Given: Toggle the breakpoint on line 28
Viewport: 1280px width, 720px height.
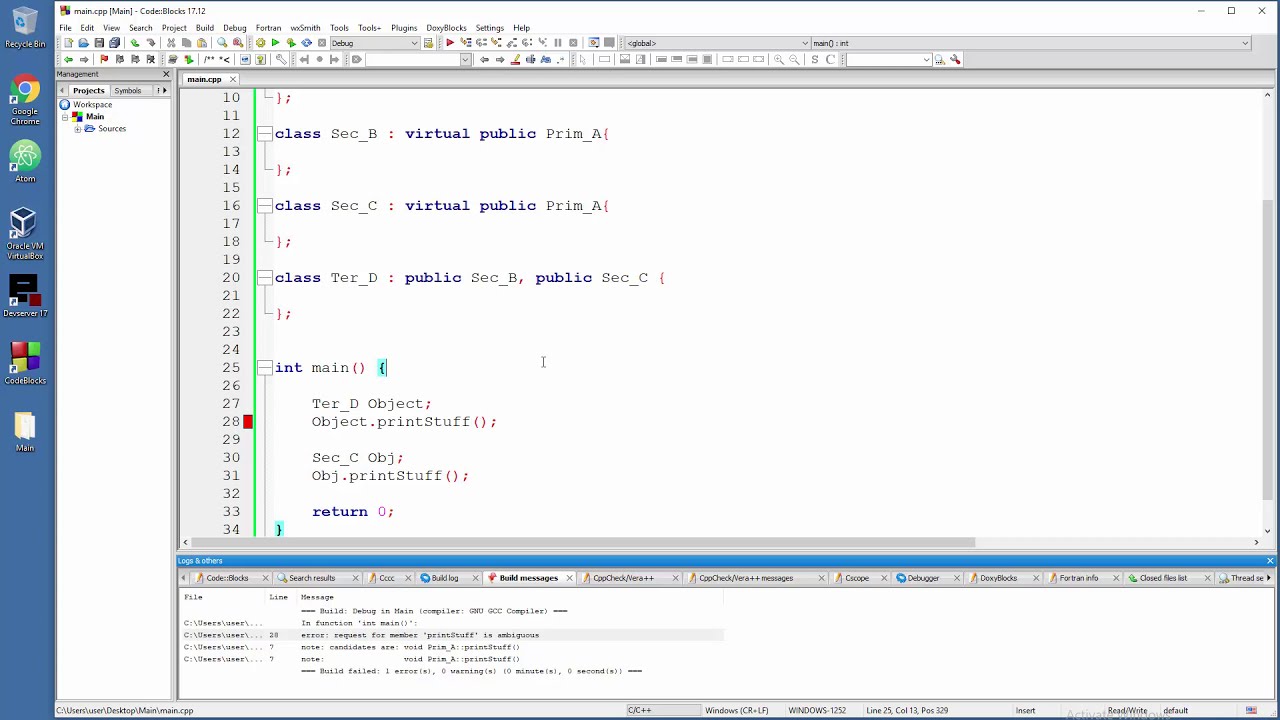Looking at the screenshot, I should [x=248, y=422].
